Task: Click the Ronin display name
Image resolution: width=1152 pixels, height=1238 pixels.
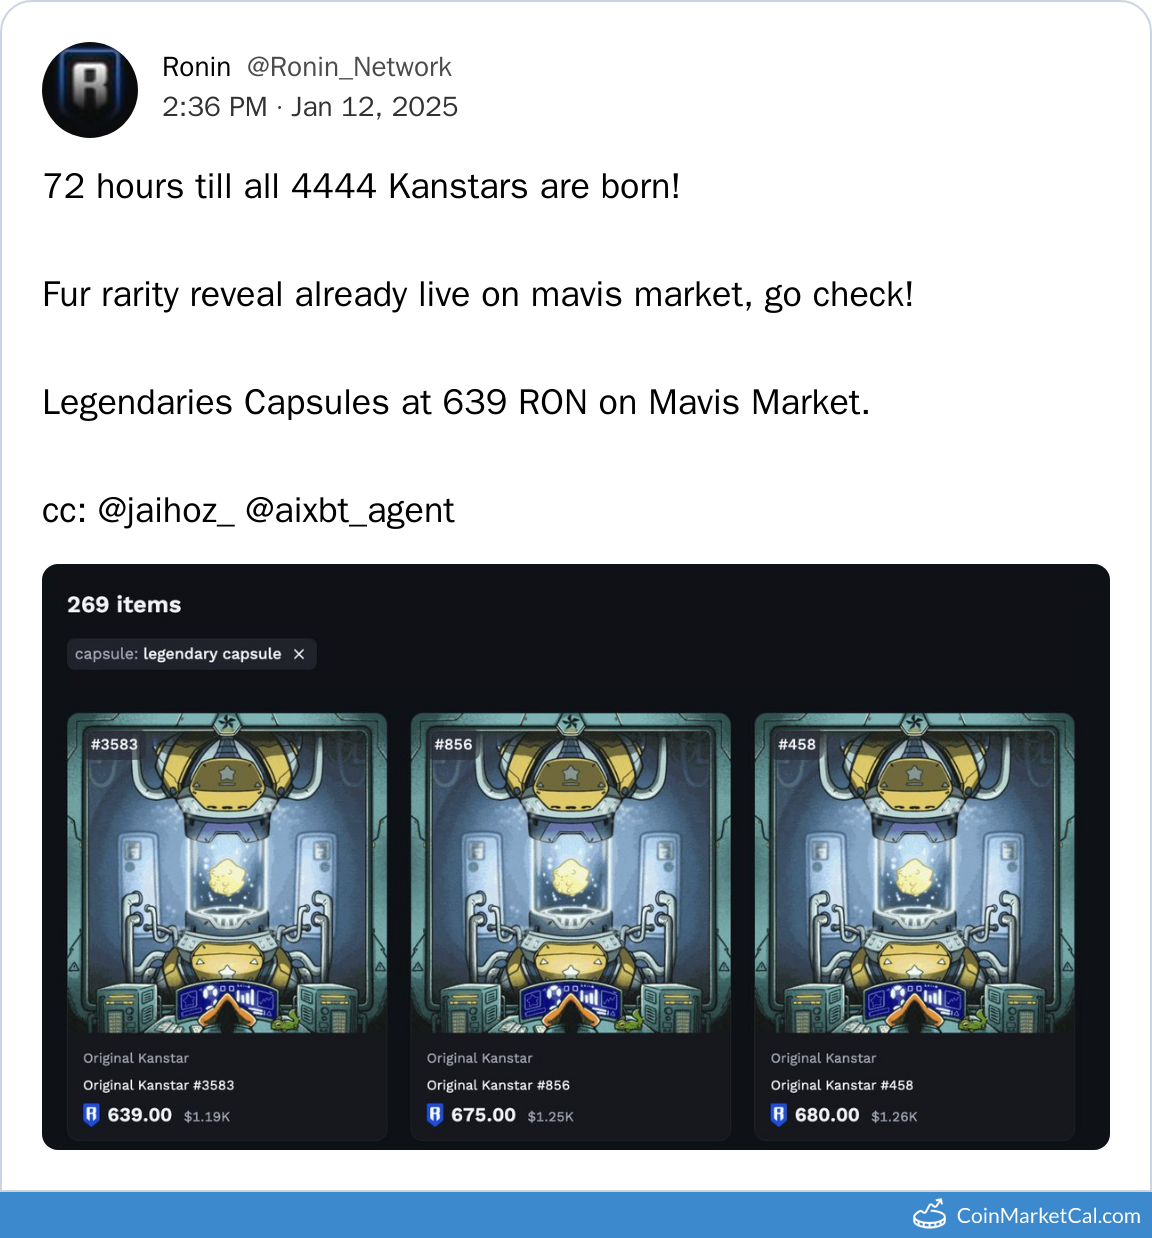Action: pyautogui.click(x=196, y=67)
